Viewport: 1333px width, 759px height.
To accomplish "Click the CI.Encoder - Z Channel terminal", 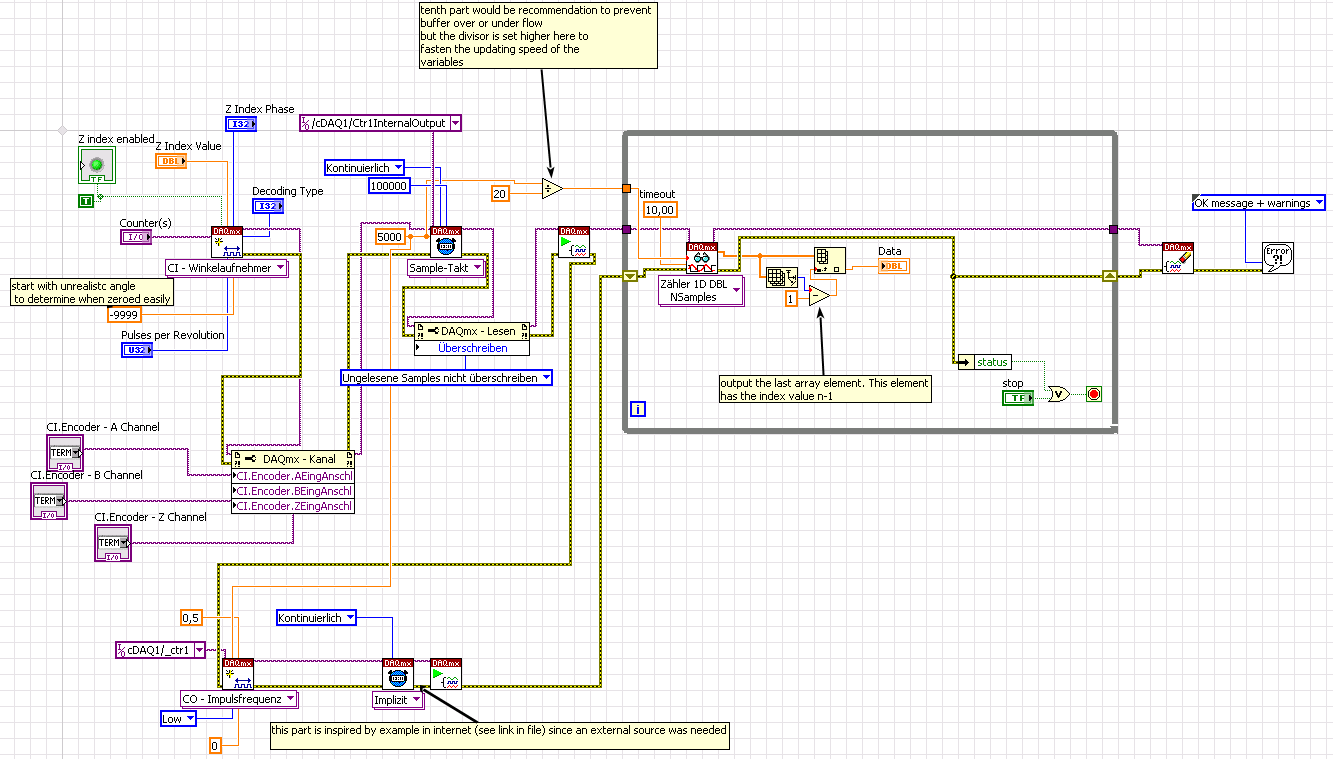I will pyautogui.click(x=113, y=543).
